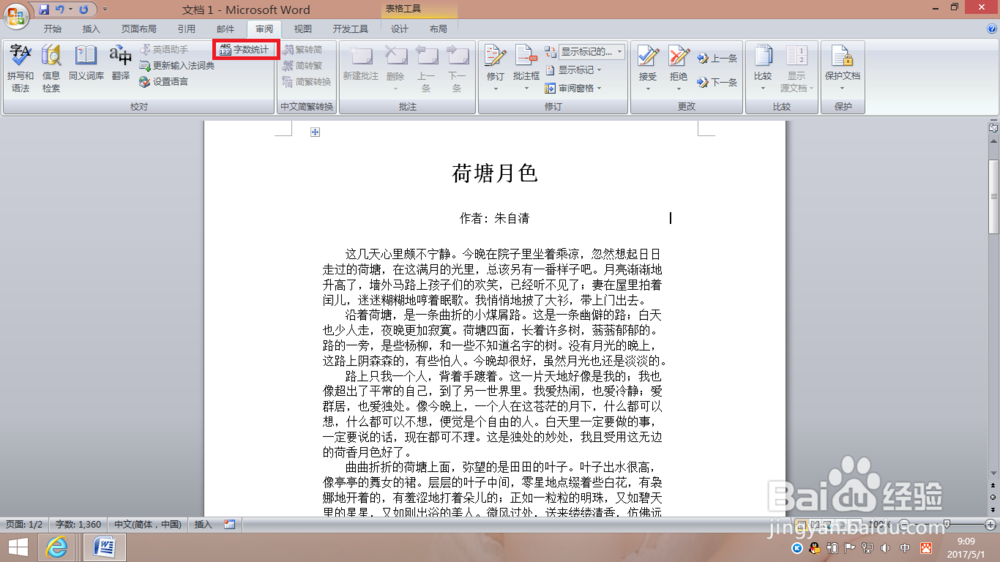Click 新建批注 new comment
The image size is (1000, 562).
point(360,63)
